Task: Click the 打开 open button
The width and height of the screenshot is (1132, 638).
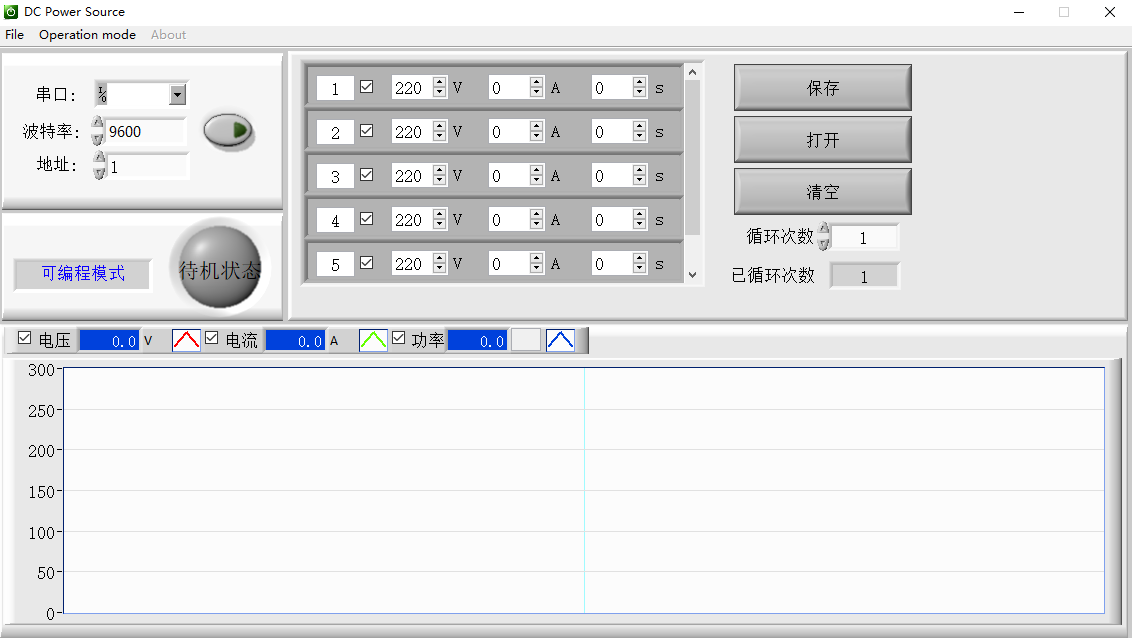Action: point(822,139)
